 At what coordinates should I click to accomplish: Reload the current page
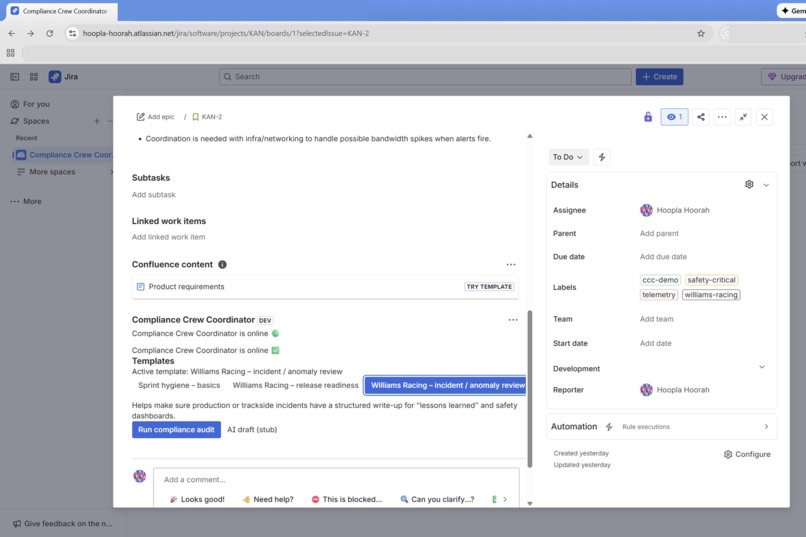(49, 33)
